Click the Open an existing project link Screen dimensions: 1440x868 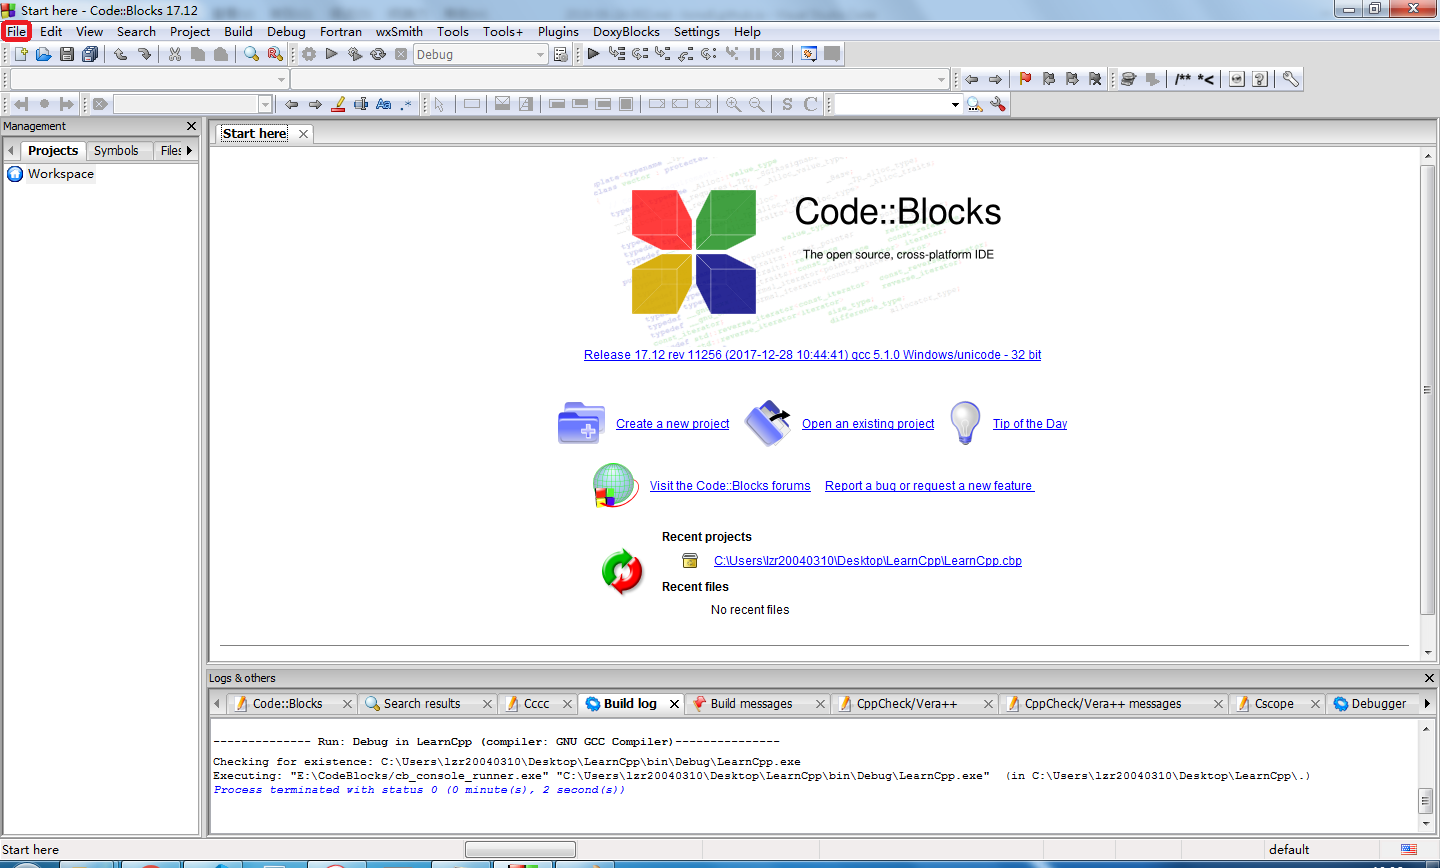coord(868,424)
